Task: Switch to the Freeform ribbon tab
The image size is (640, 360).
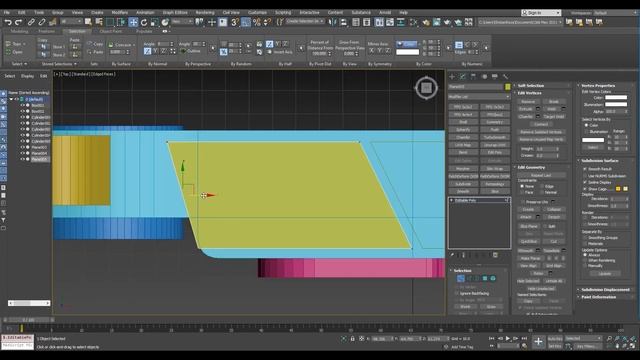Action: [46, 31]
